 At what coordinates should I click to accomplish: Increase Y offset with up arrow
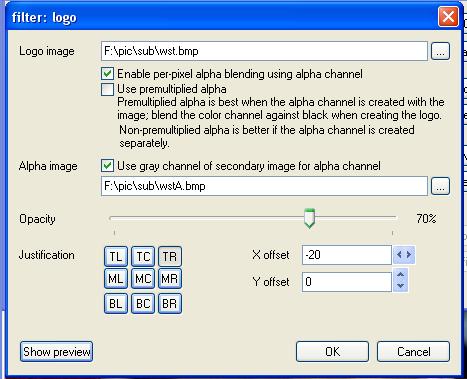coord(401,275)
